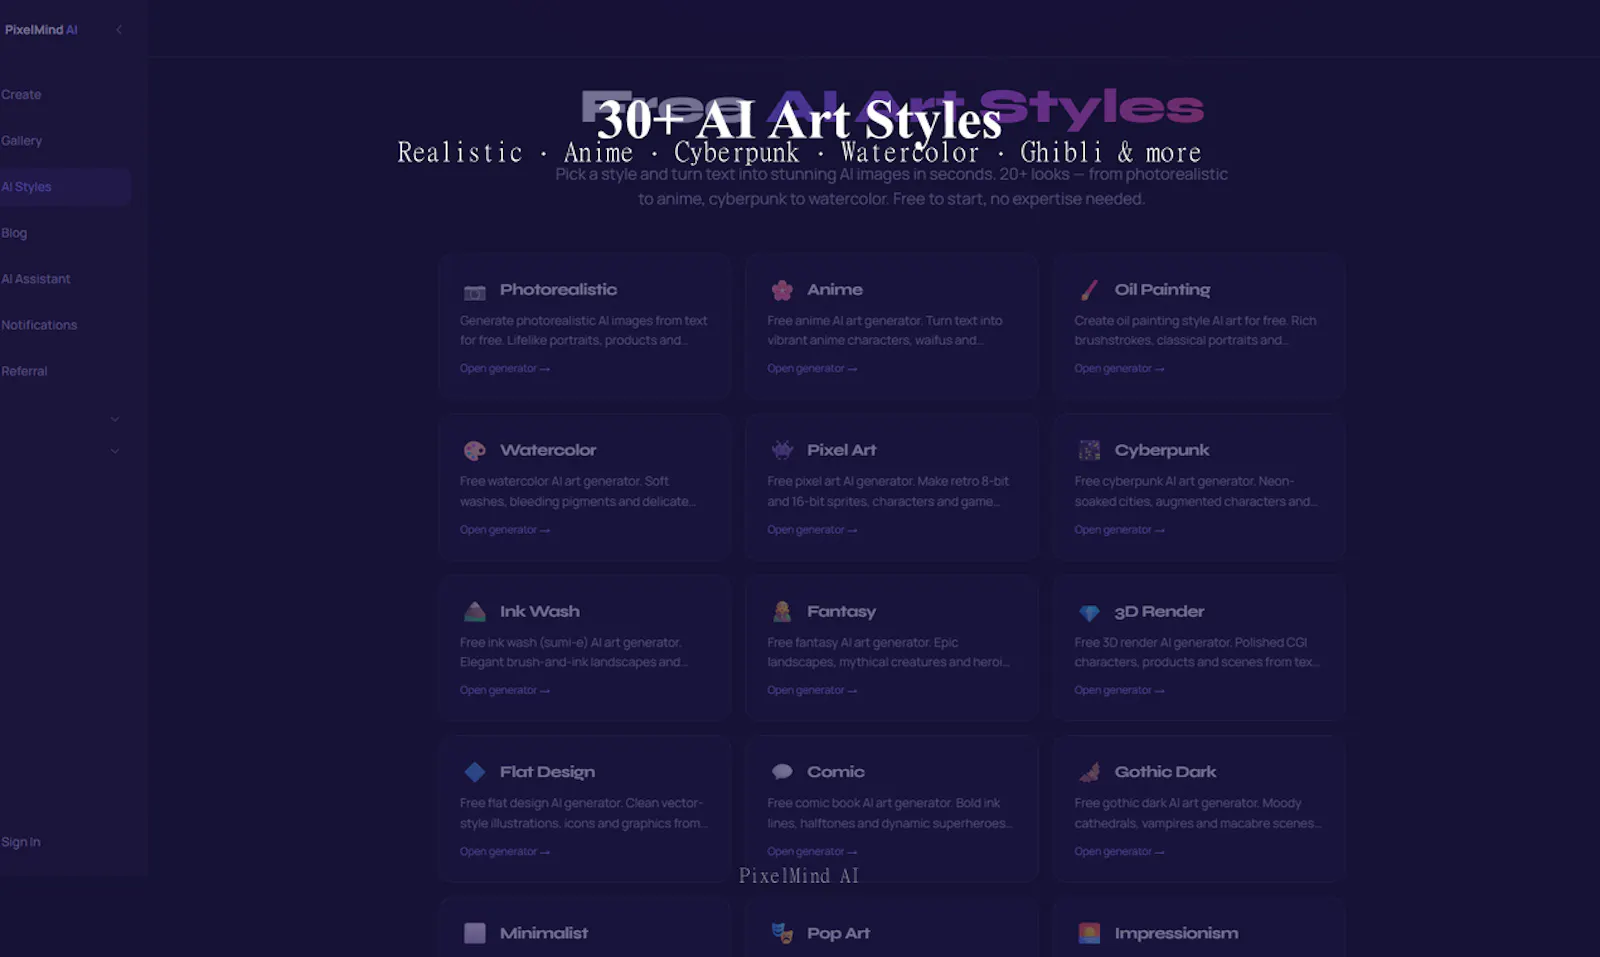The height and width of the screenshot is (957, 1600).
Task: Click the Flat Design description about vector-style illustrations
Action: (583, 814)
